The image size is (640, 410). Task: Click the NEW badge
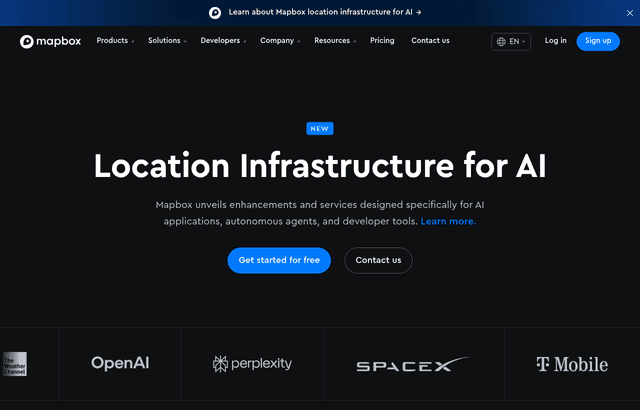tap(320, 129)
